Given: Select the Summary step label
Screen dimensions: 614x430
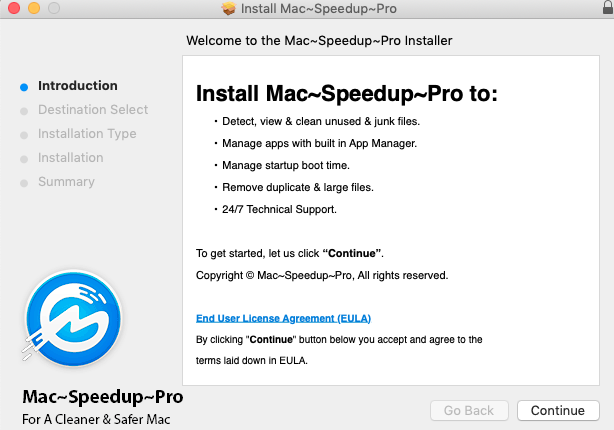Looking at the screenshot, I should [66, 182].
